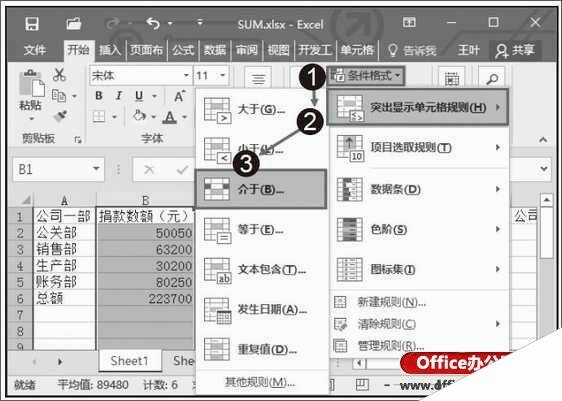
Task: Click the Open folder icon
Action: pos(73,24)
